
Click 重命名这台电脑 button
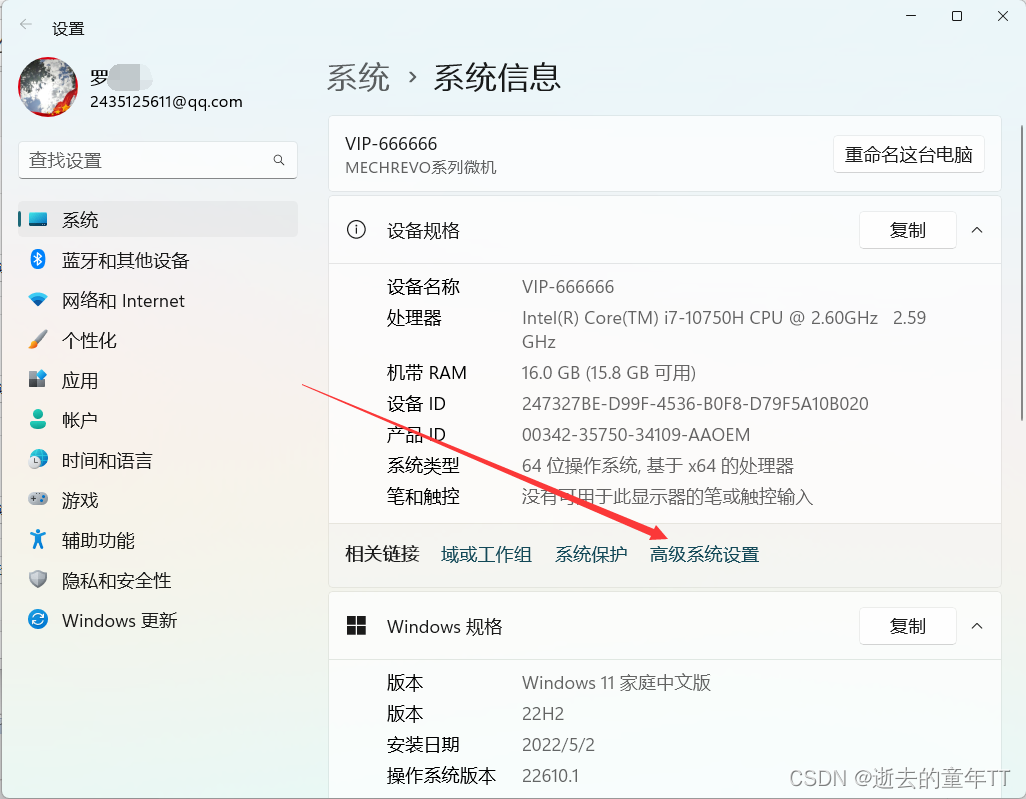(908, 154)
